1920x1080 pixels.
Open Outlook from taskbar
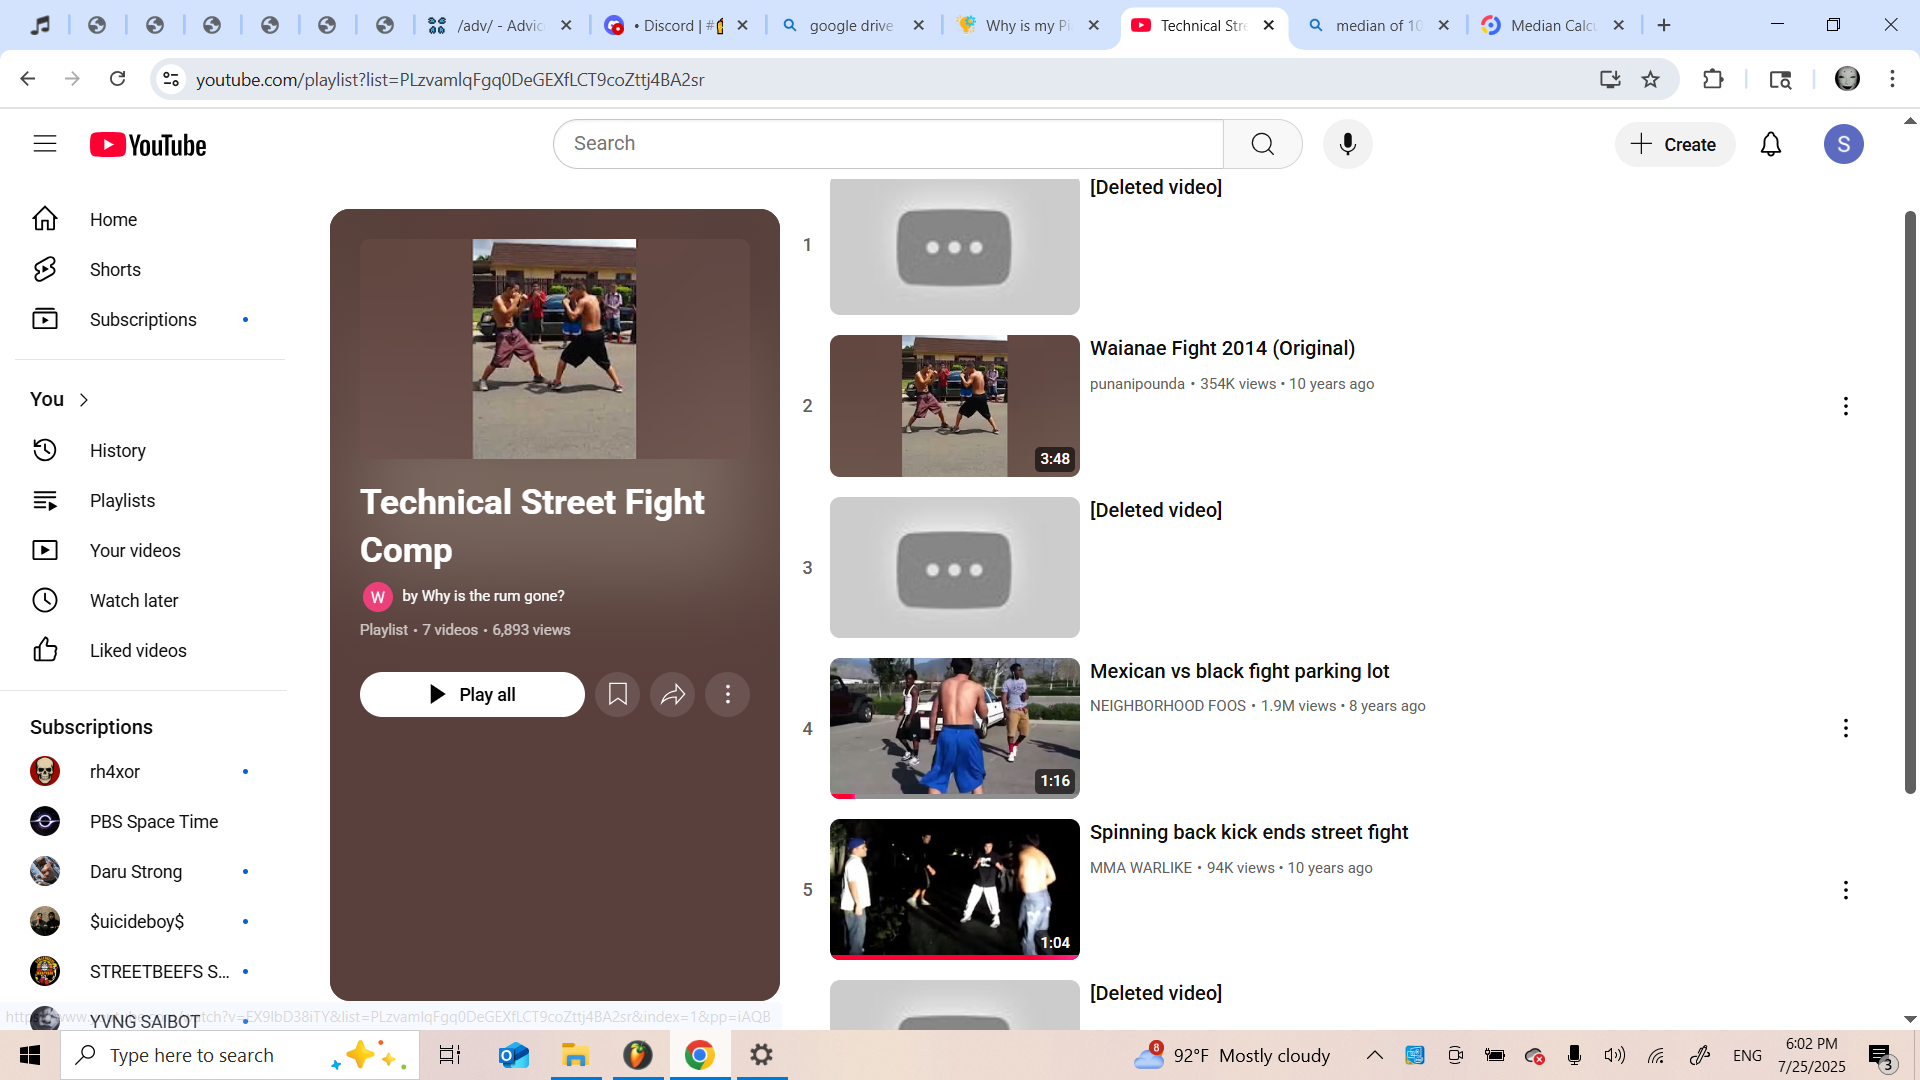tap(513, 1055)
